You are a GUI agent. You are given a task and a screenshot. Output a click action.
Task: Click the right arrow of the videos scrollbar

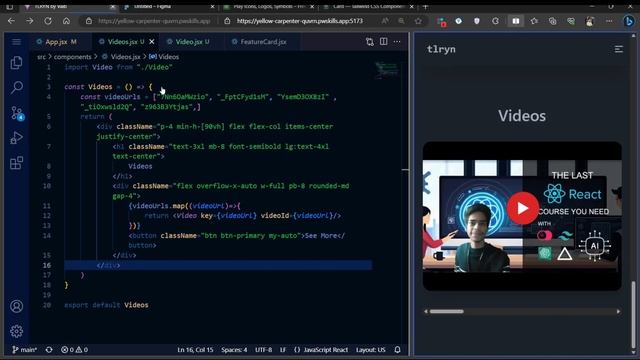tap(618, 311)
